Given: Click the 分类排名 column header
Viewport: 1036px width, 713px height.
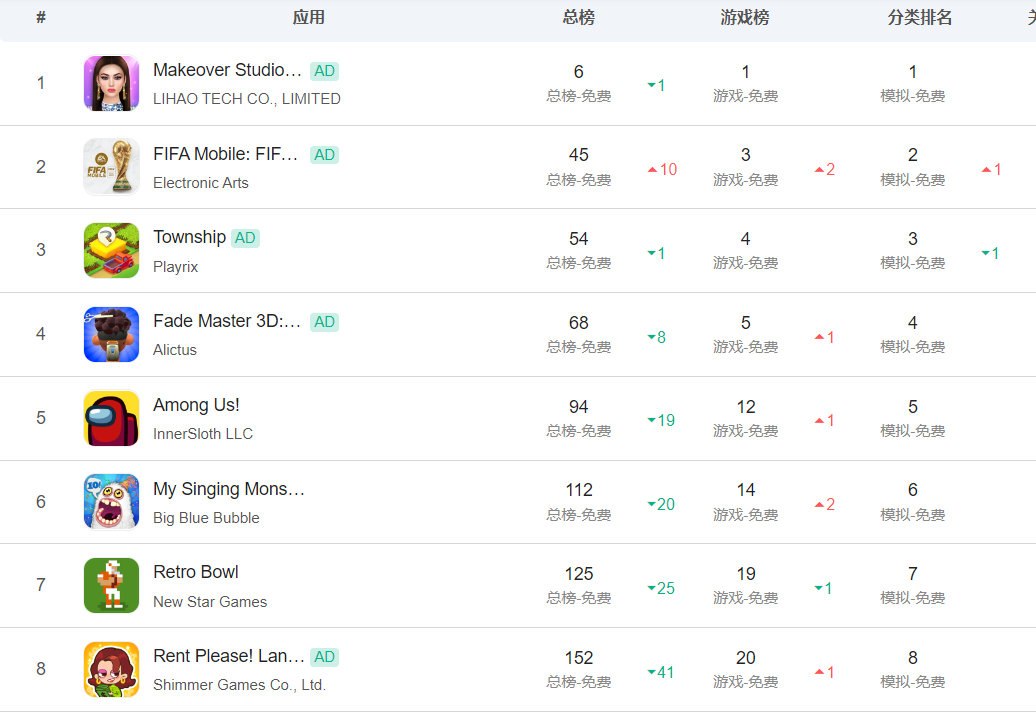Looking at the screenshot, I should pyautogui.click(x=920, y=18).
